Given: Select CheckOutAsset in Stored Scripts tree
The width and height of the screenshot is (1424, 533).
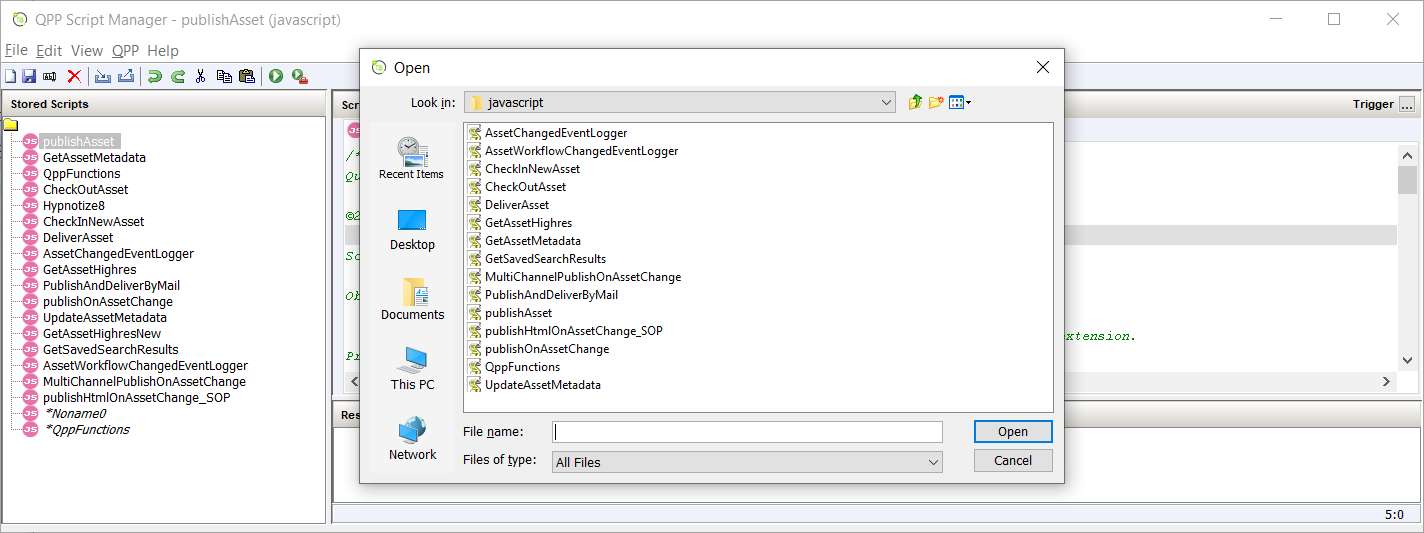Looking at the screenshot, I should [85, 190].
